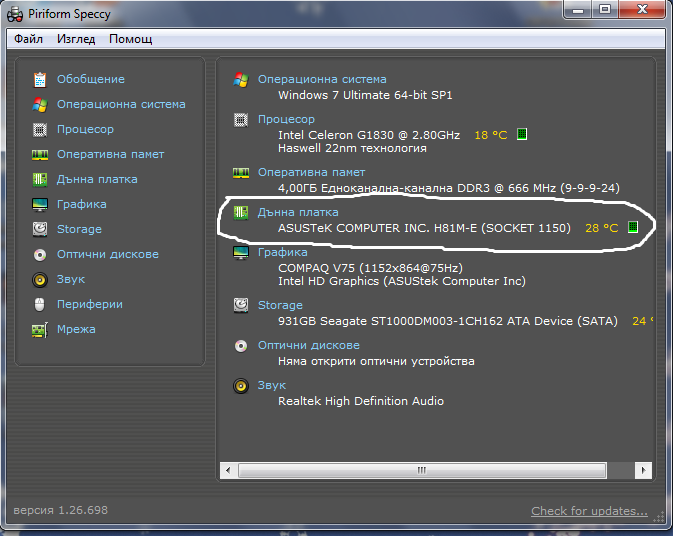Click the 931GB Seagate drive text
This screenshot has height=536, width=673.
pyautogui.click(x=448, y=321)
